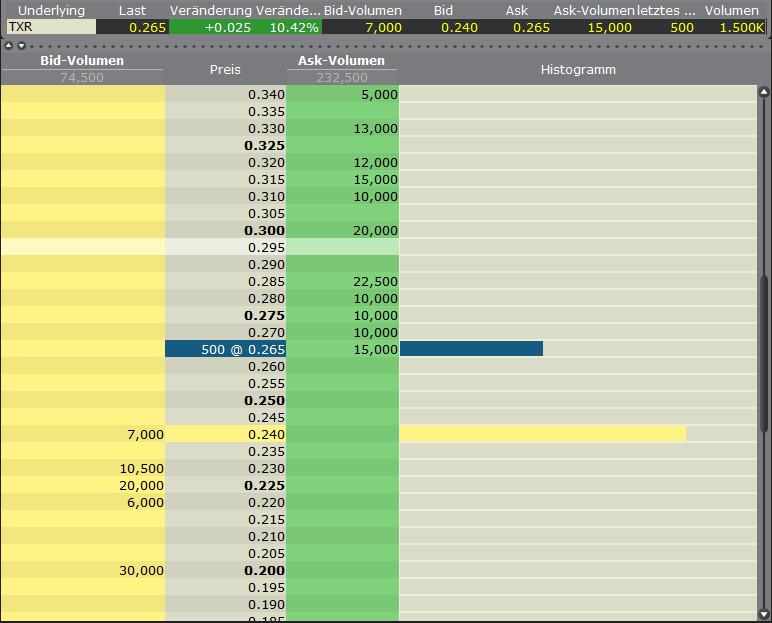Click the TXR underlying symbol cell
The height and width of the screenshot is (623, 772).
(x=50, y=27)
